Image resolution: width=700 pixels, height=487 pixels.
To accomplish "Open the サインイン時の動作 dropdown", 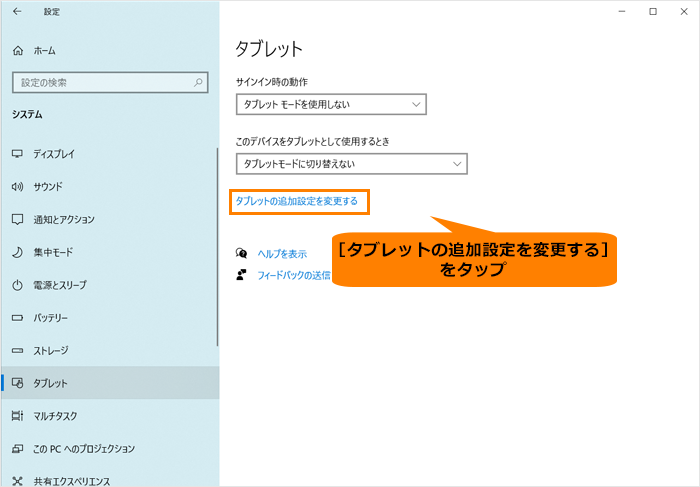I will coord(331,104).
